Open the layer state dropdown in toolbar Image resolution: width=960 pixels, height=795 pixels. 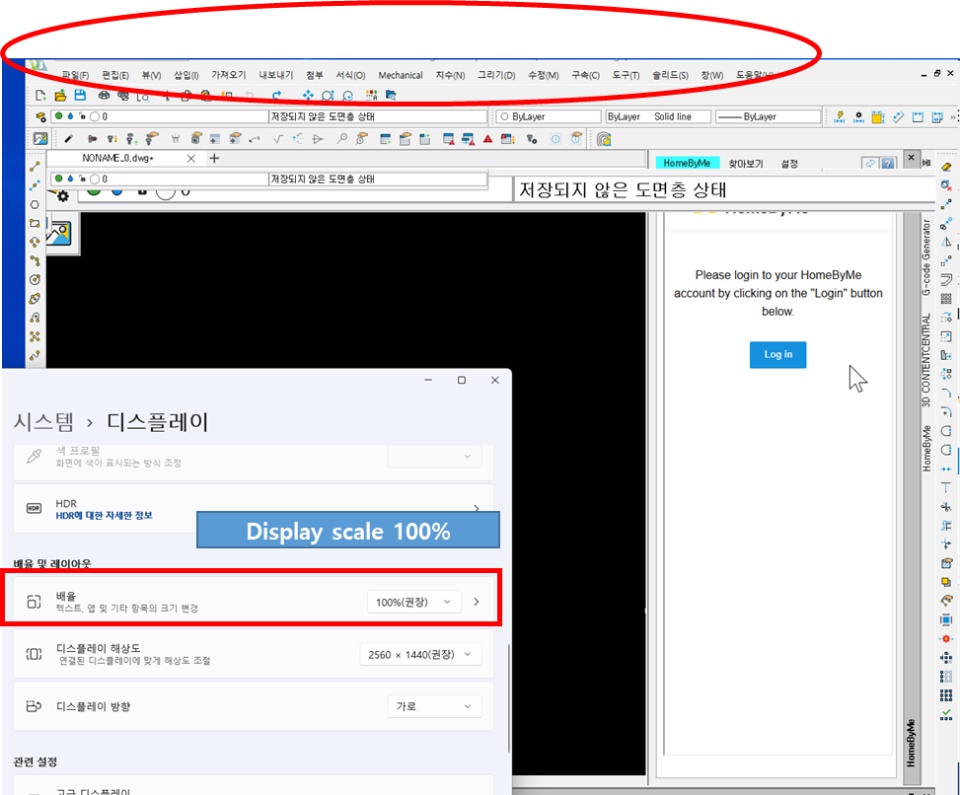(x=378, y=116)
